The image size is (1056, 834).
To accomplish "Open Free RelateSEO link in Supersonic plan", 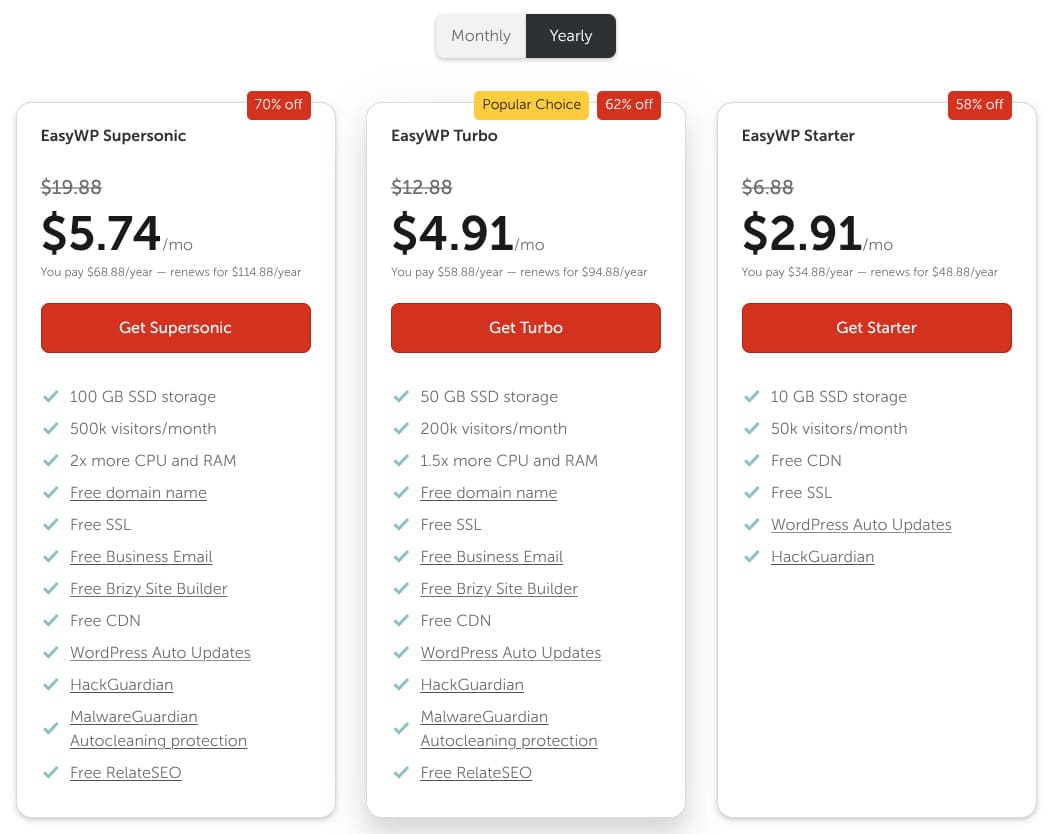I will coord(125,773).
